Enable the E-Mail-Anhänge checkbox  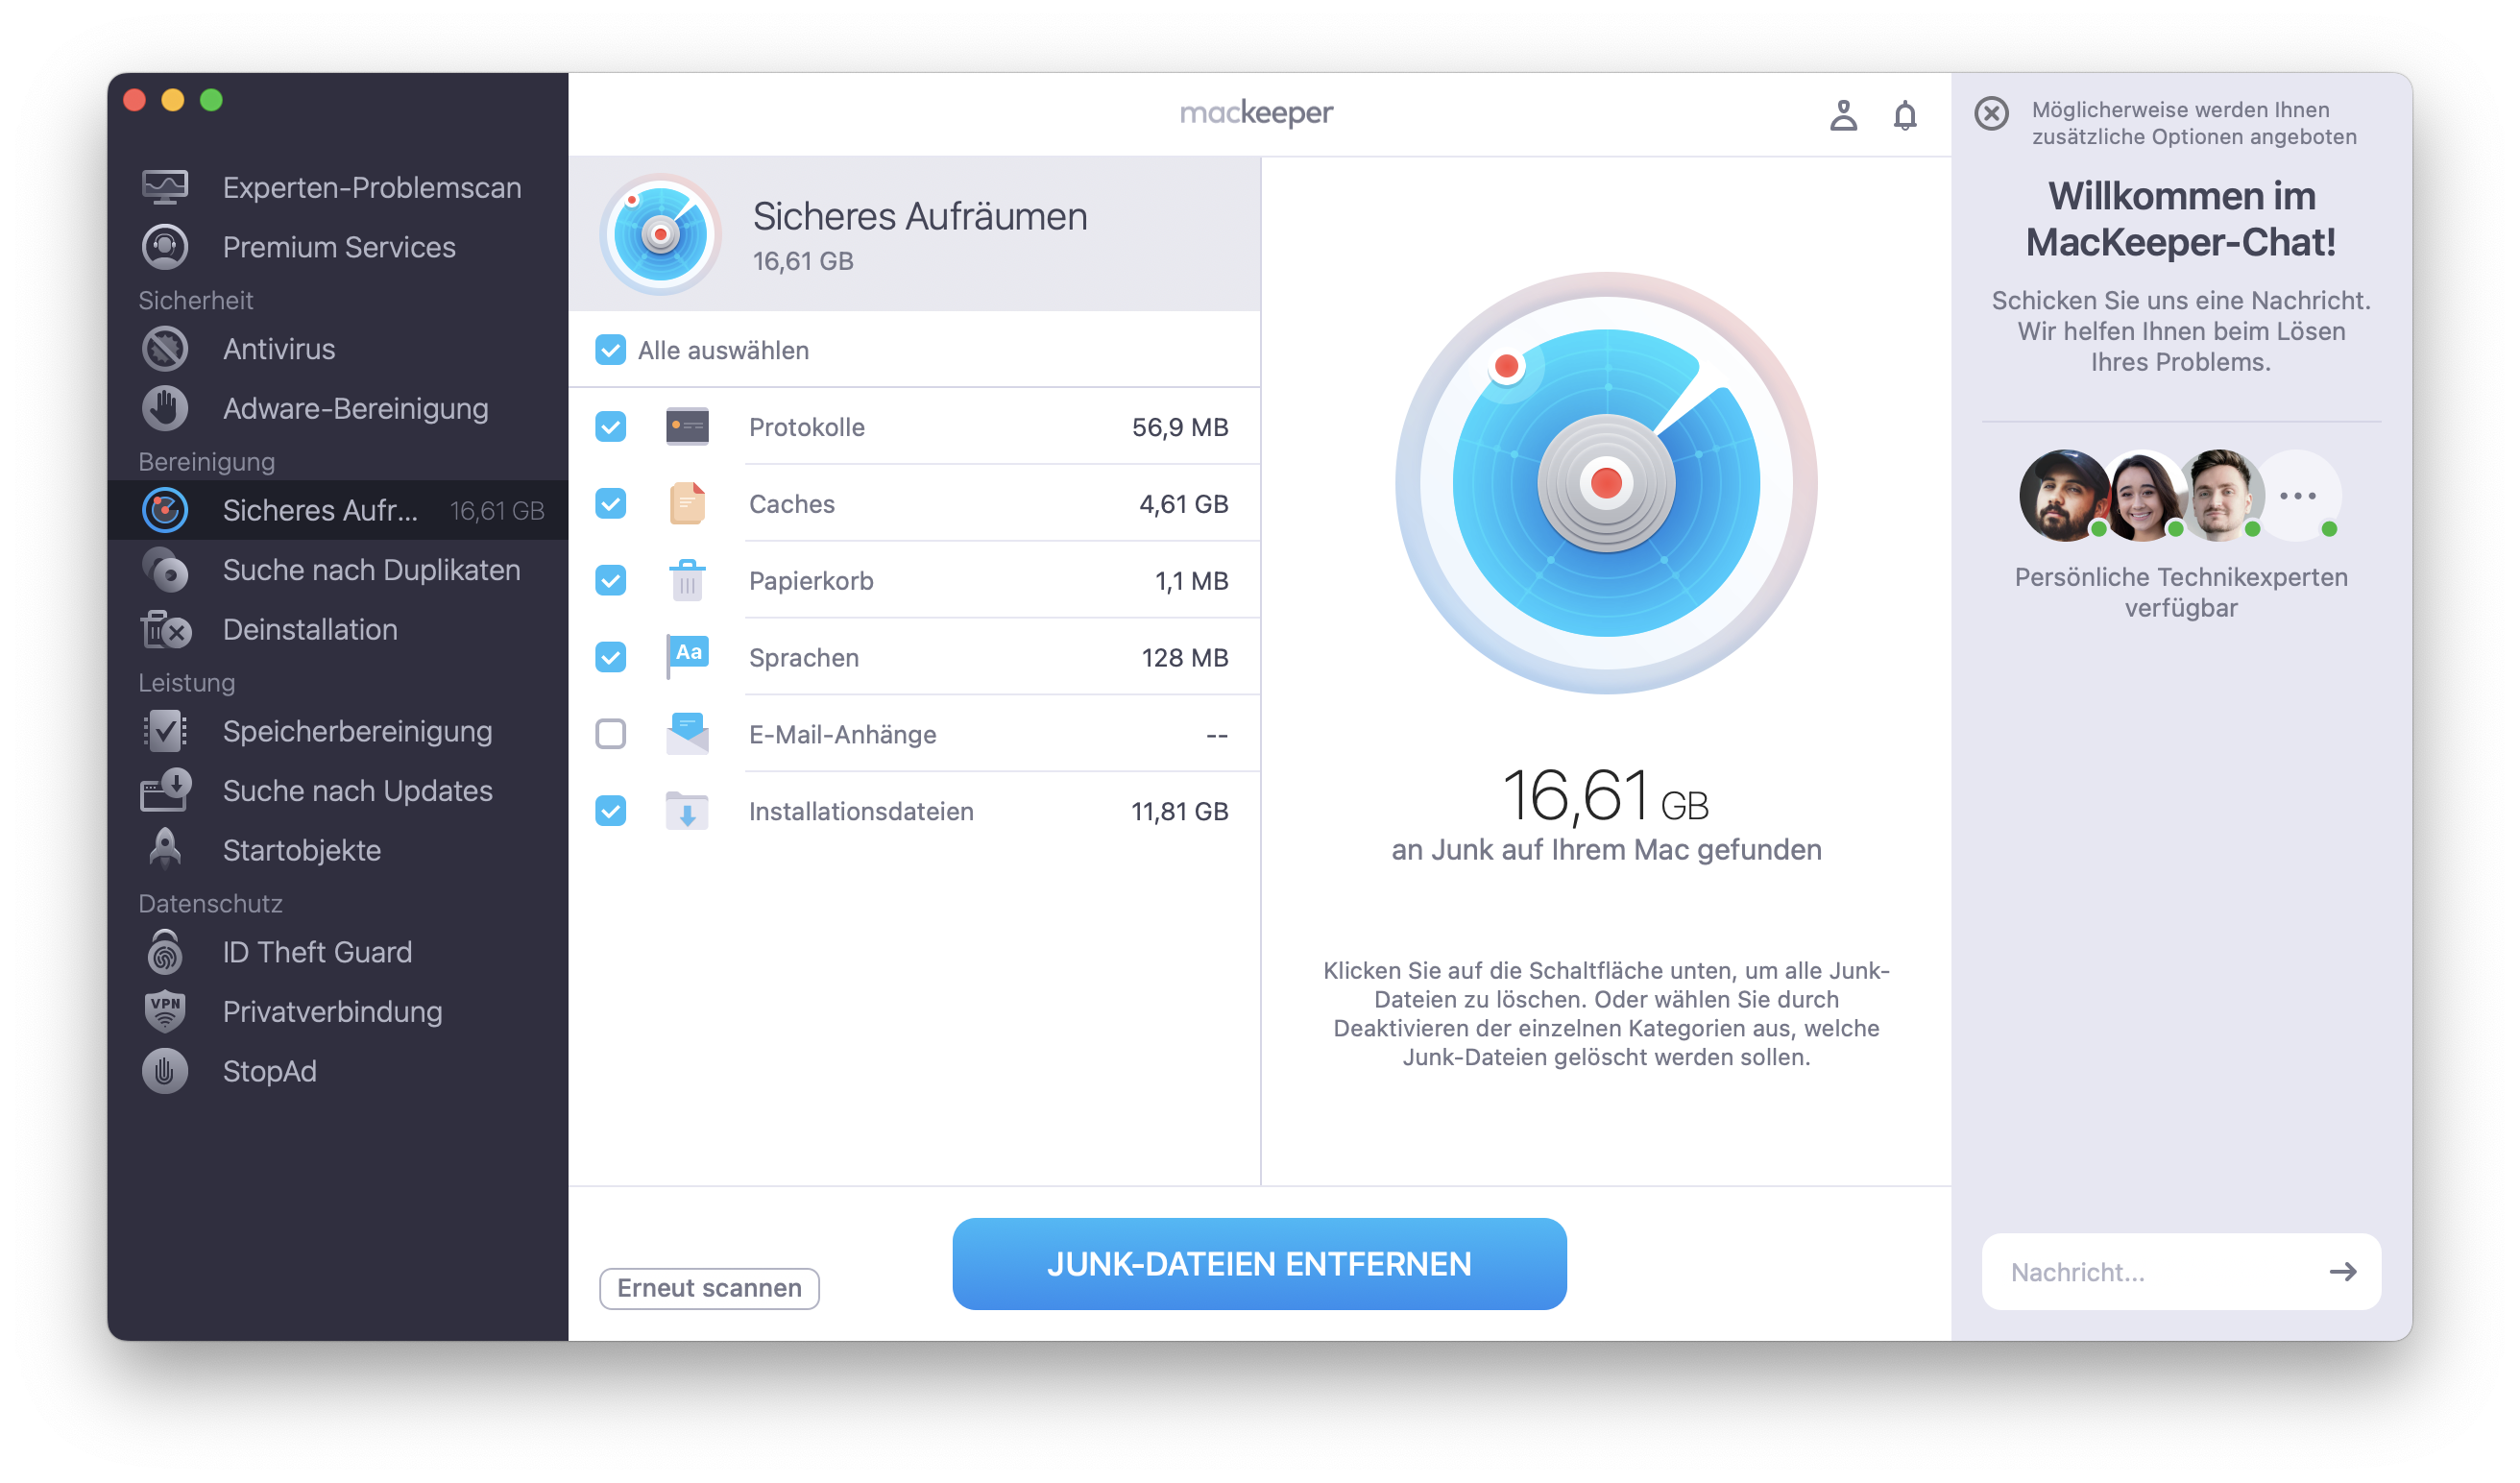coord(611,733)
